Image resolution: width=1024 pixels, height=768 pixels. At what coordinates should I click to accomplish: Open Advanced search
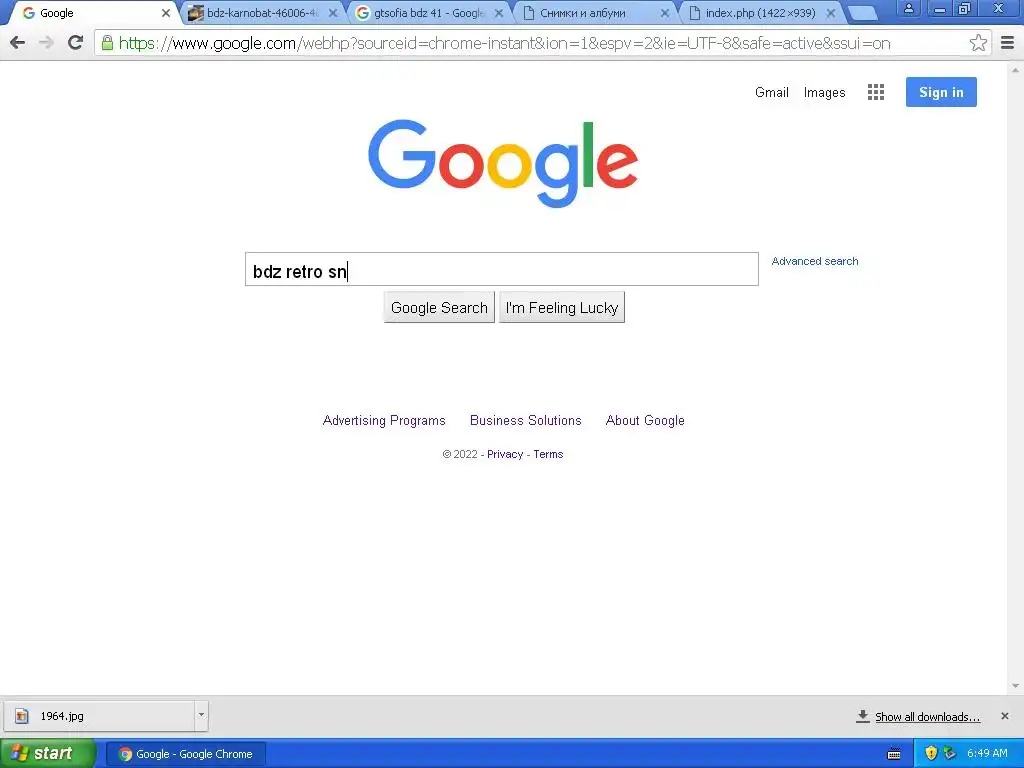pos(815,261)
